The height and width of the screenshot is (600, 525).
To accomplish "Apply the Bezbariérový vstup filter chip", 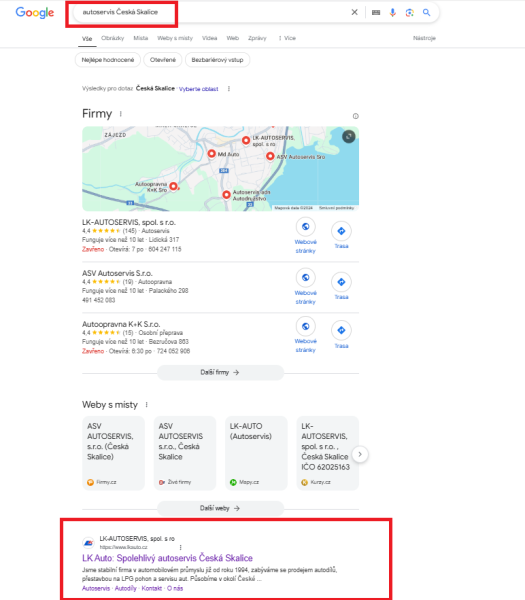I will (217, 60).
